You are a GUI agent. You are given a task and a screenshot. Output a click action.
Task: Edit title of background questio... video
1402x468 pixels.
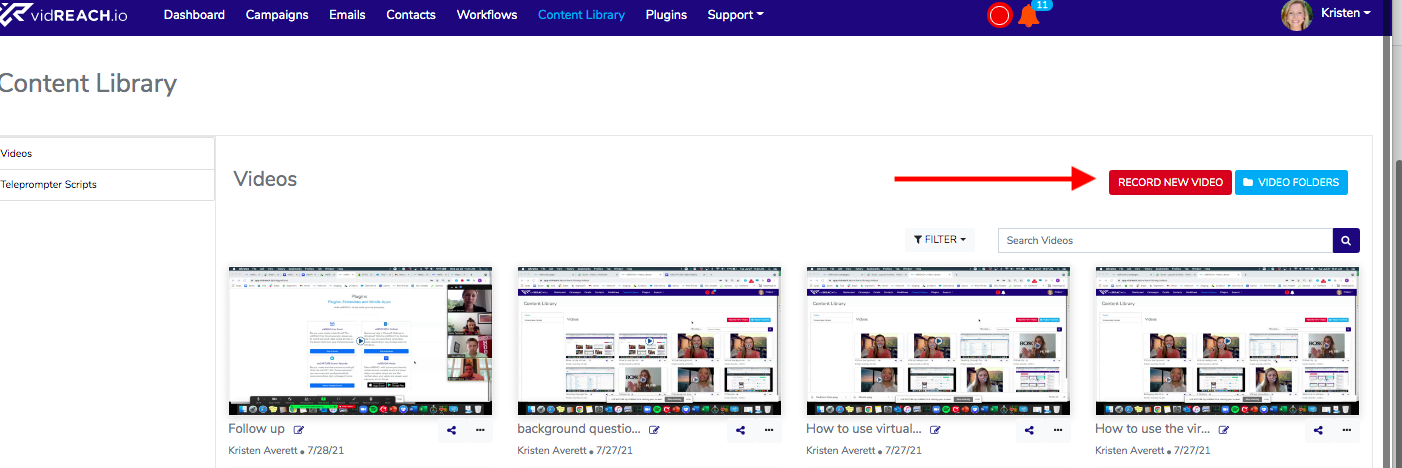(654, 430)
